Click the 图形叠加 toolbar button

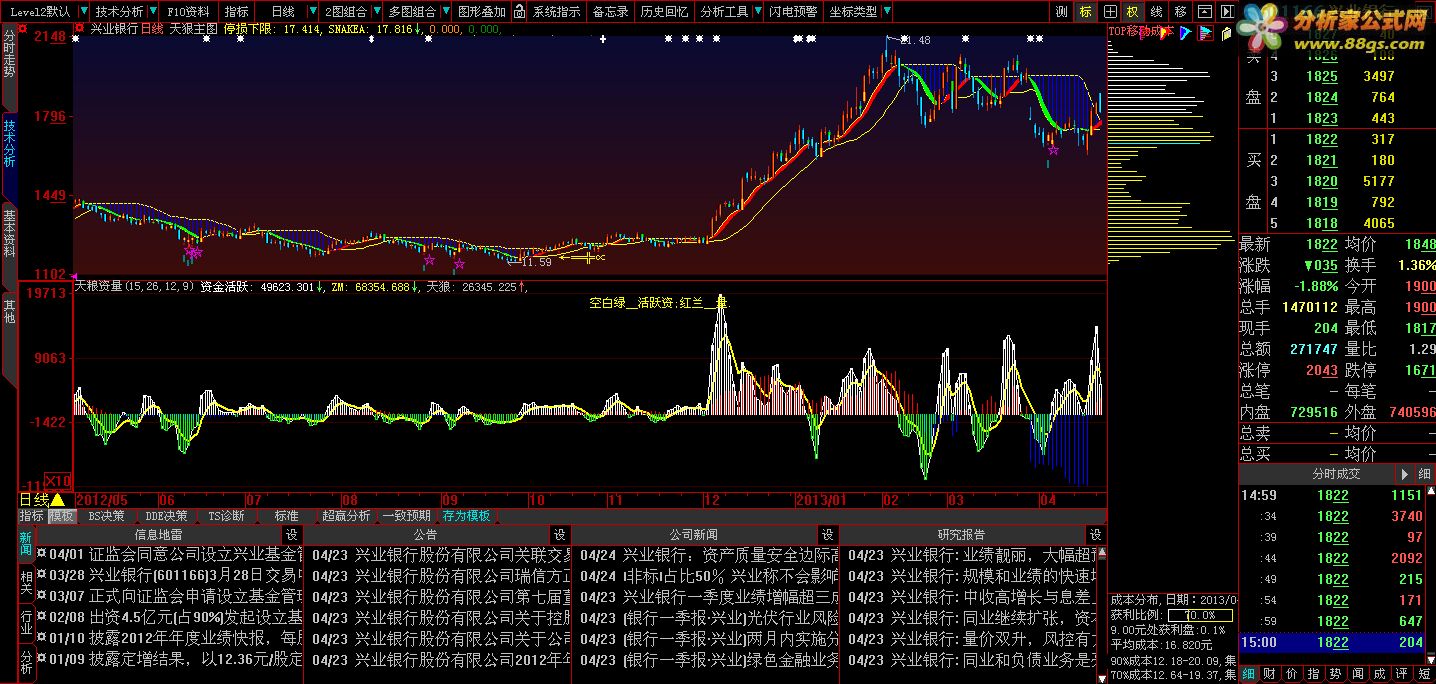coord(482,12)
